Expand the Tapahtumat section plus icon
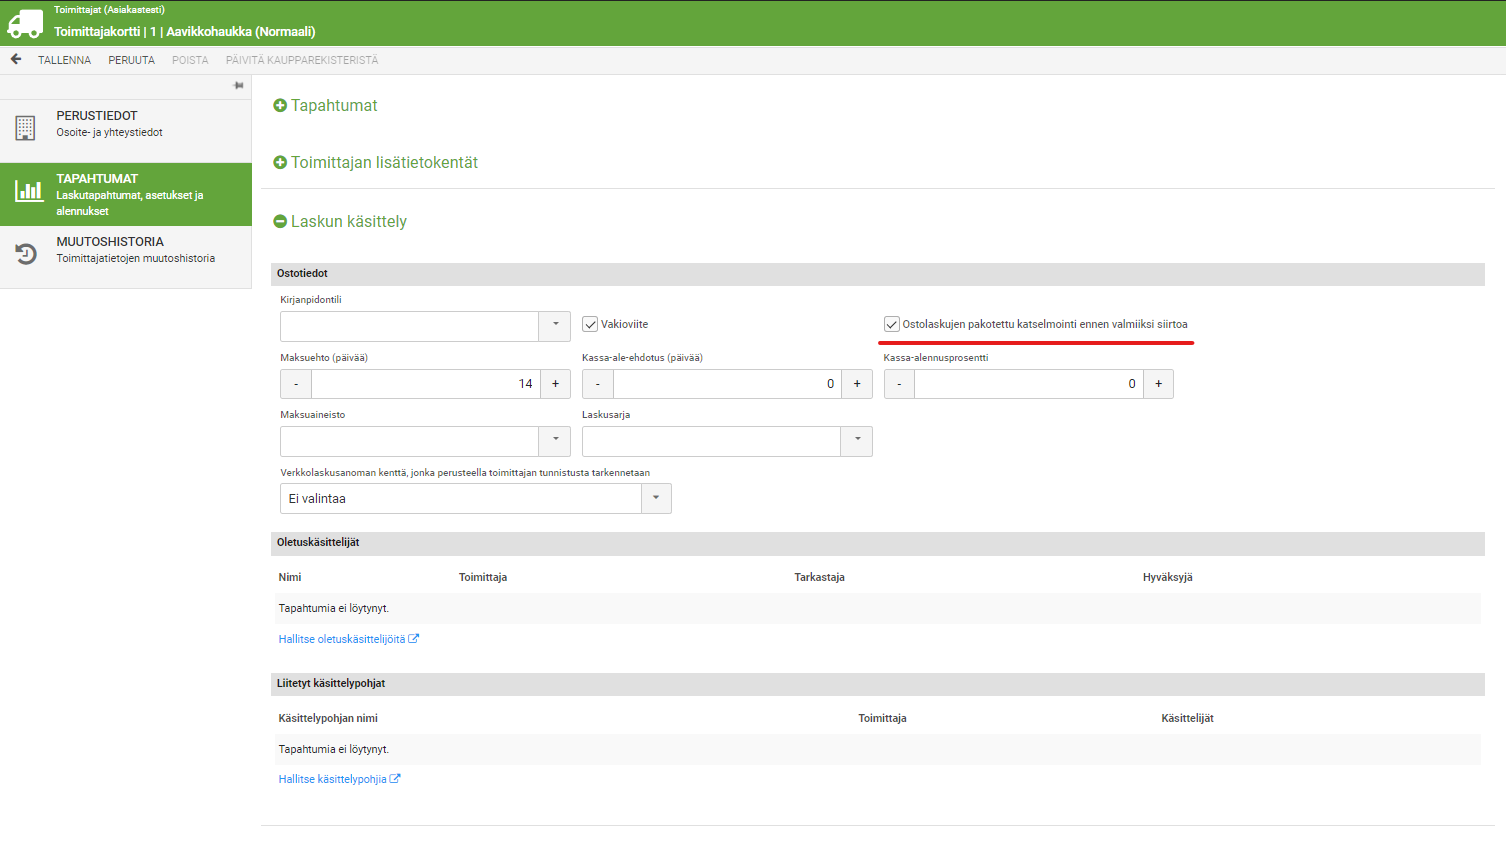 tap(280, 106)
